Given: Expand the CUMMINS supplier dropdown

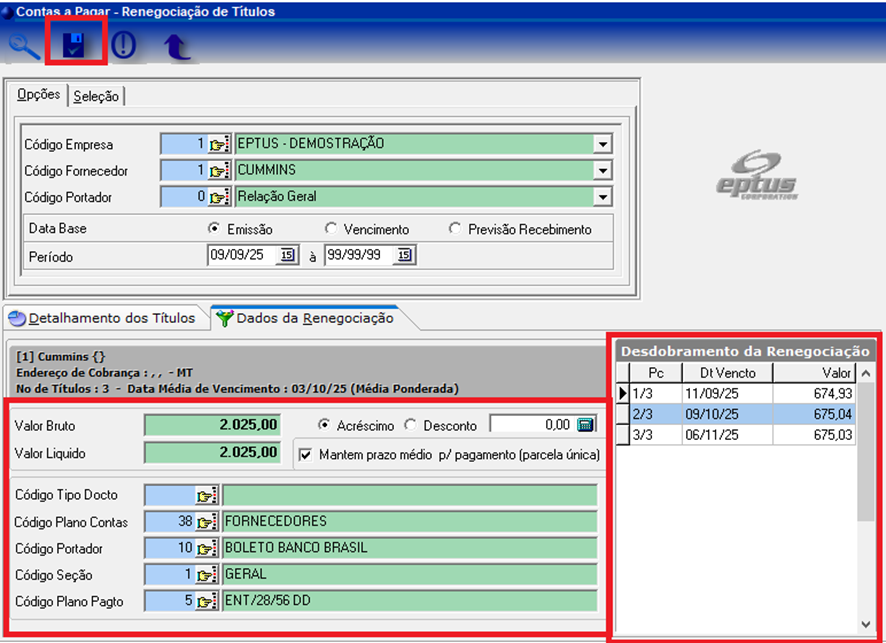Looking at the screenshot, I should [x=602, y=171].
